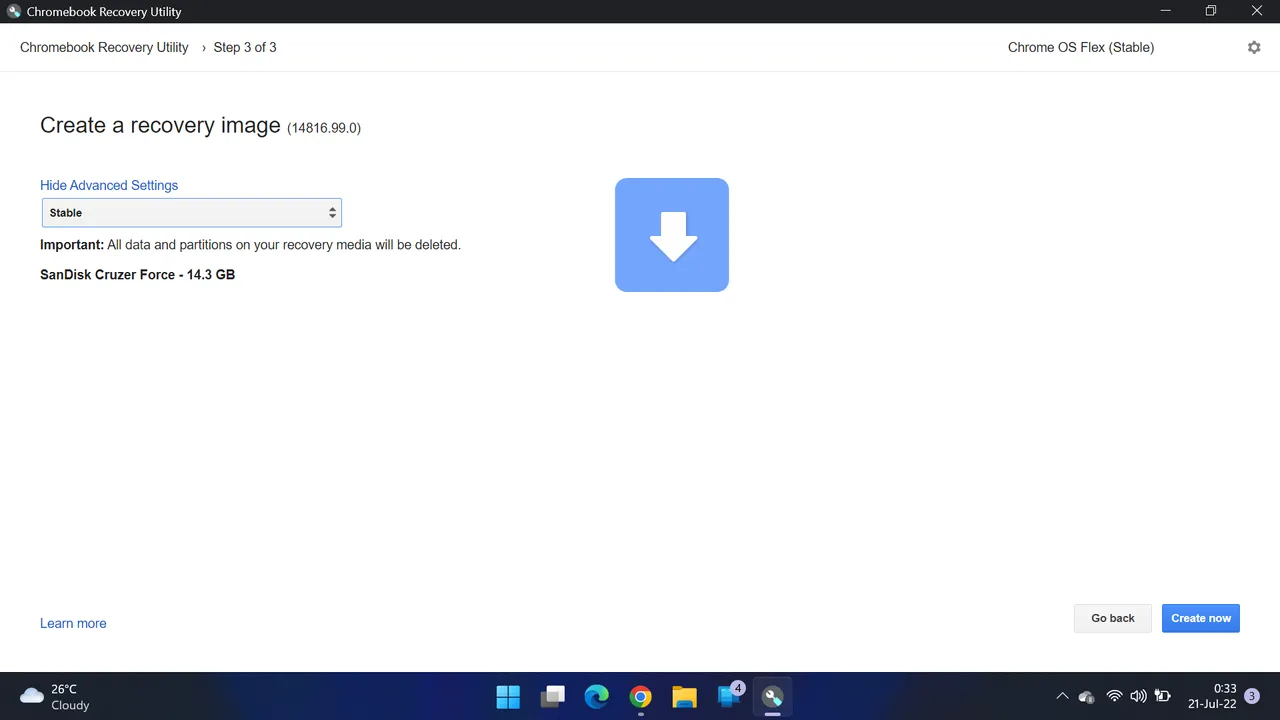Screen dimensions: 1280x720
Task: Check the battery status icon
Action: coord(1163,697)
